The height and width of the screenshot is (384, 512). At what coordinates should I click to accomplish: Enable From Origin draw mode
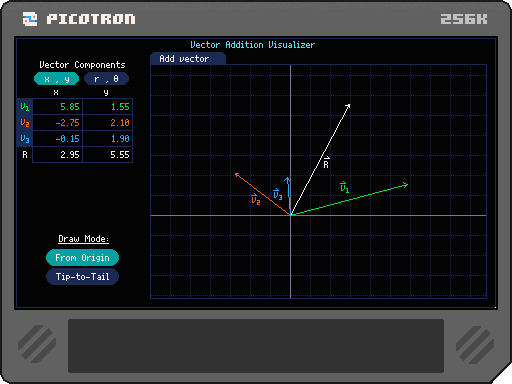82,258
